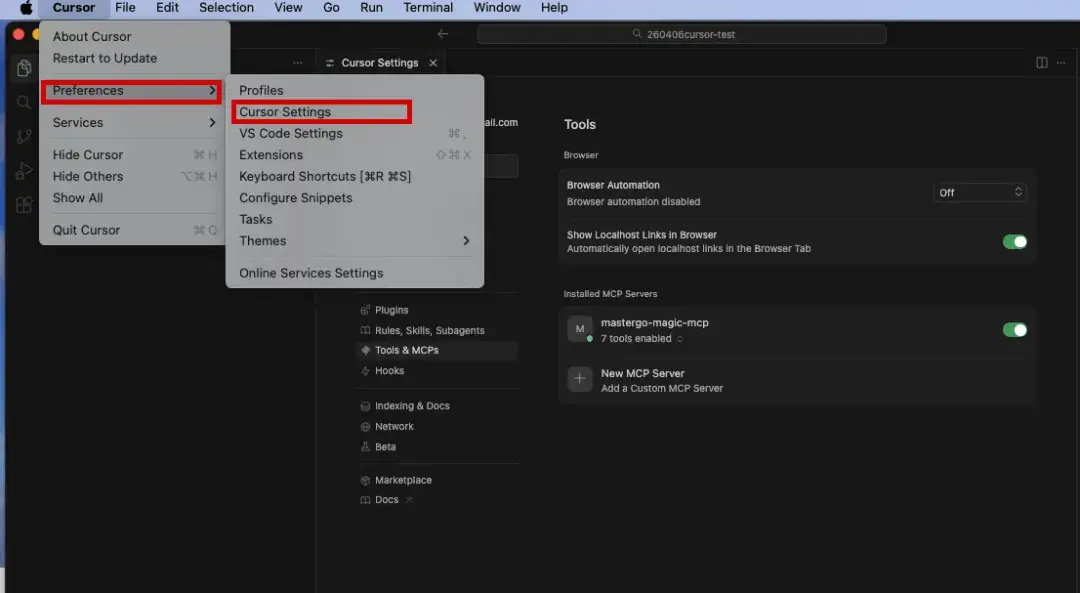This screenshot has width=1080, height=593.
Task: Click the split editor icon at top right
Action: (x=1042, y=63)
